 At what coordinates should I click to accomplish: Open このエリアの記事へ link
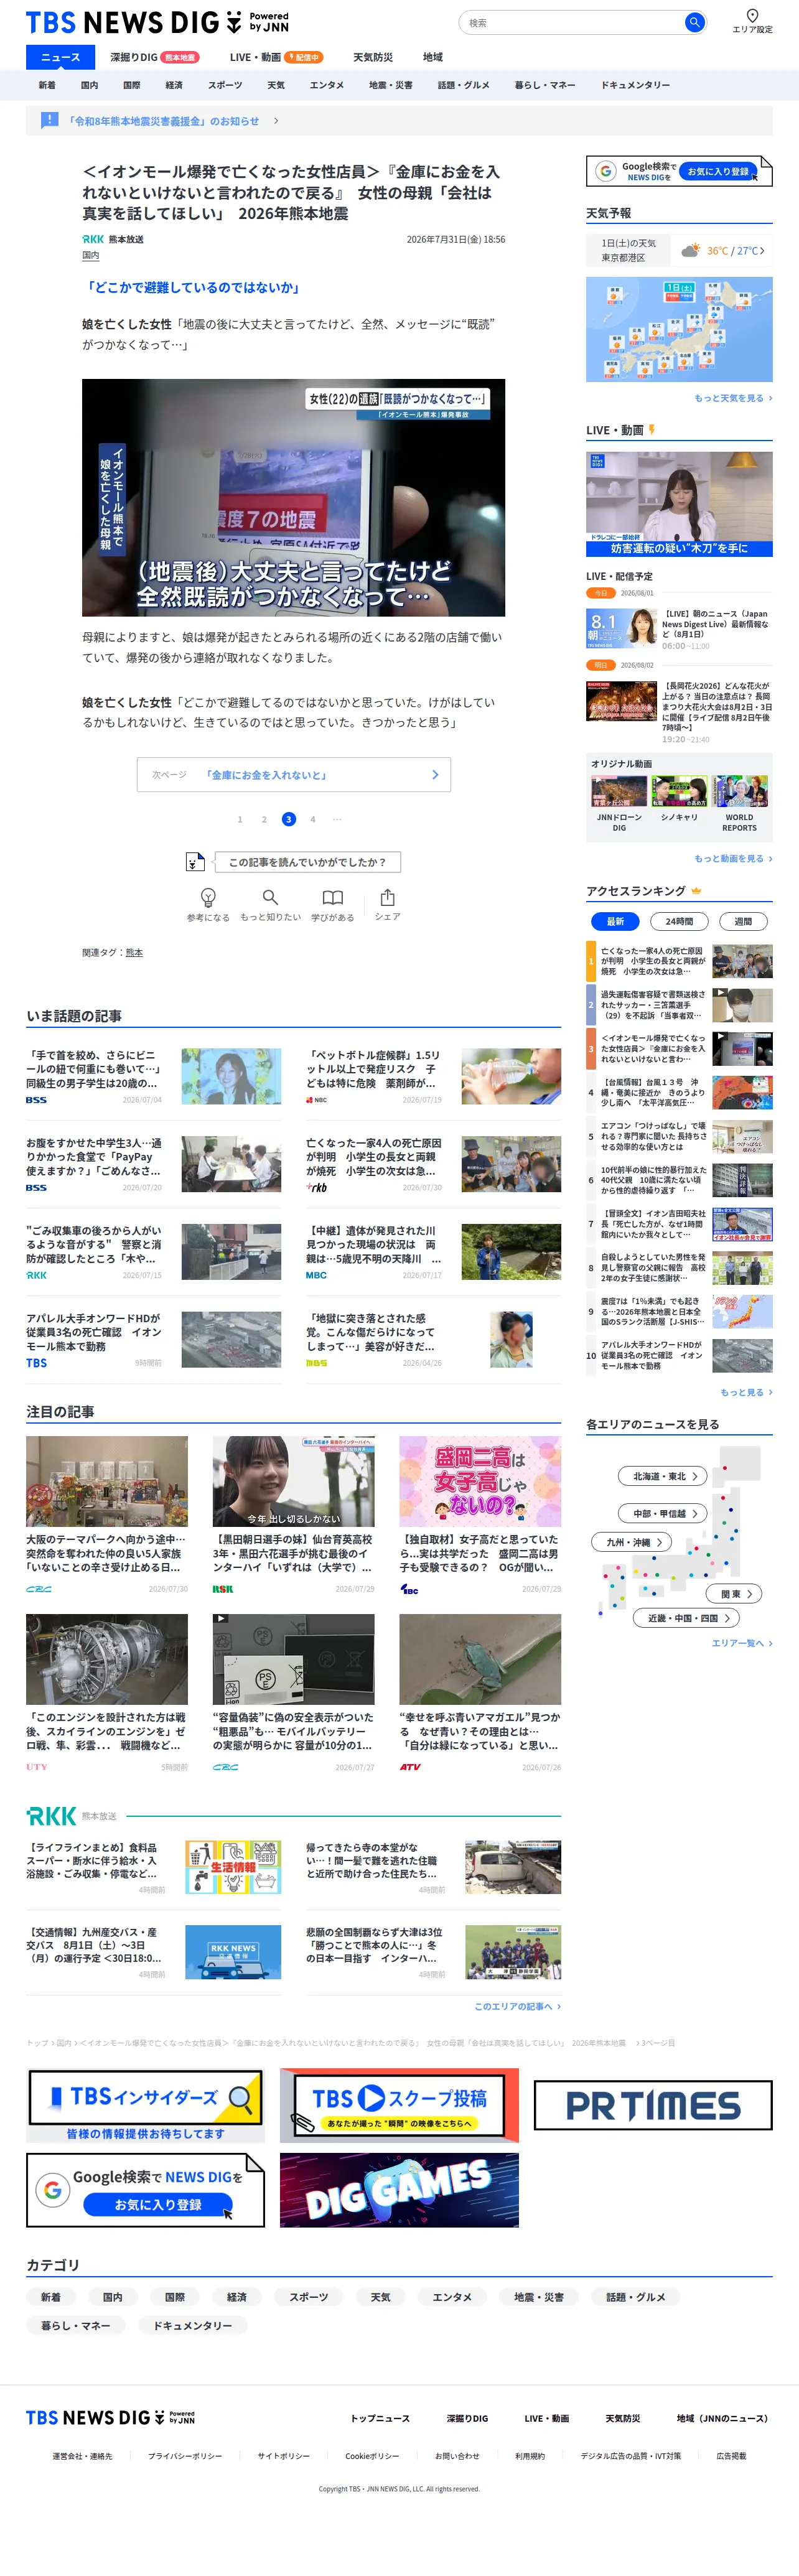(x=517, y=2006)
